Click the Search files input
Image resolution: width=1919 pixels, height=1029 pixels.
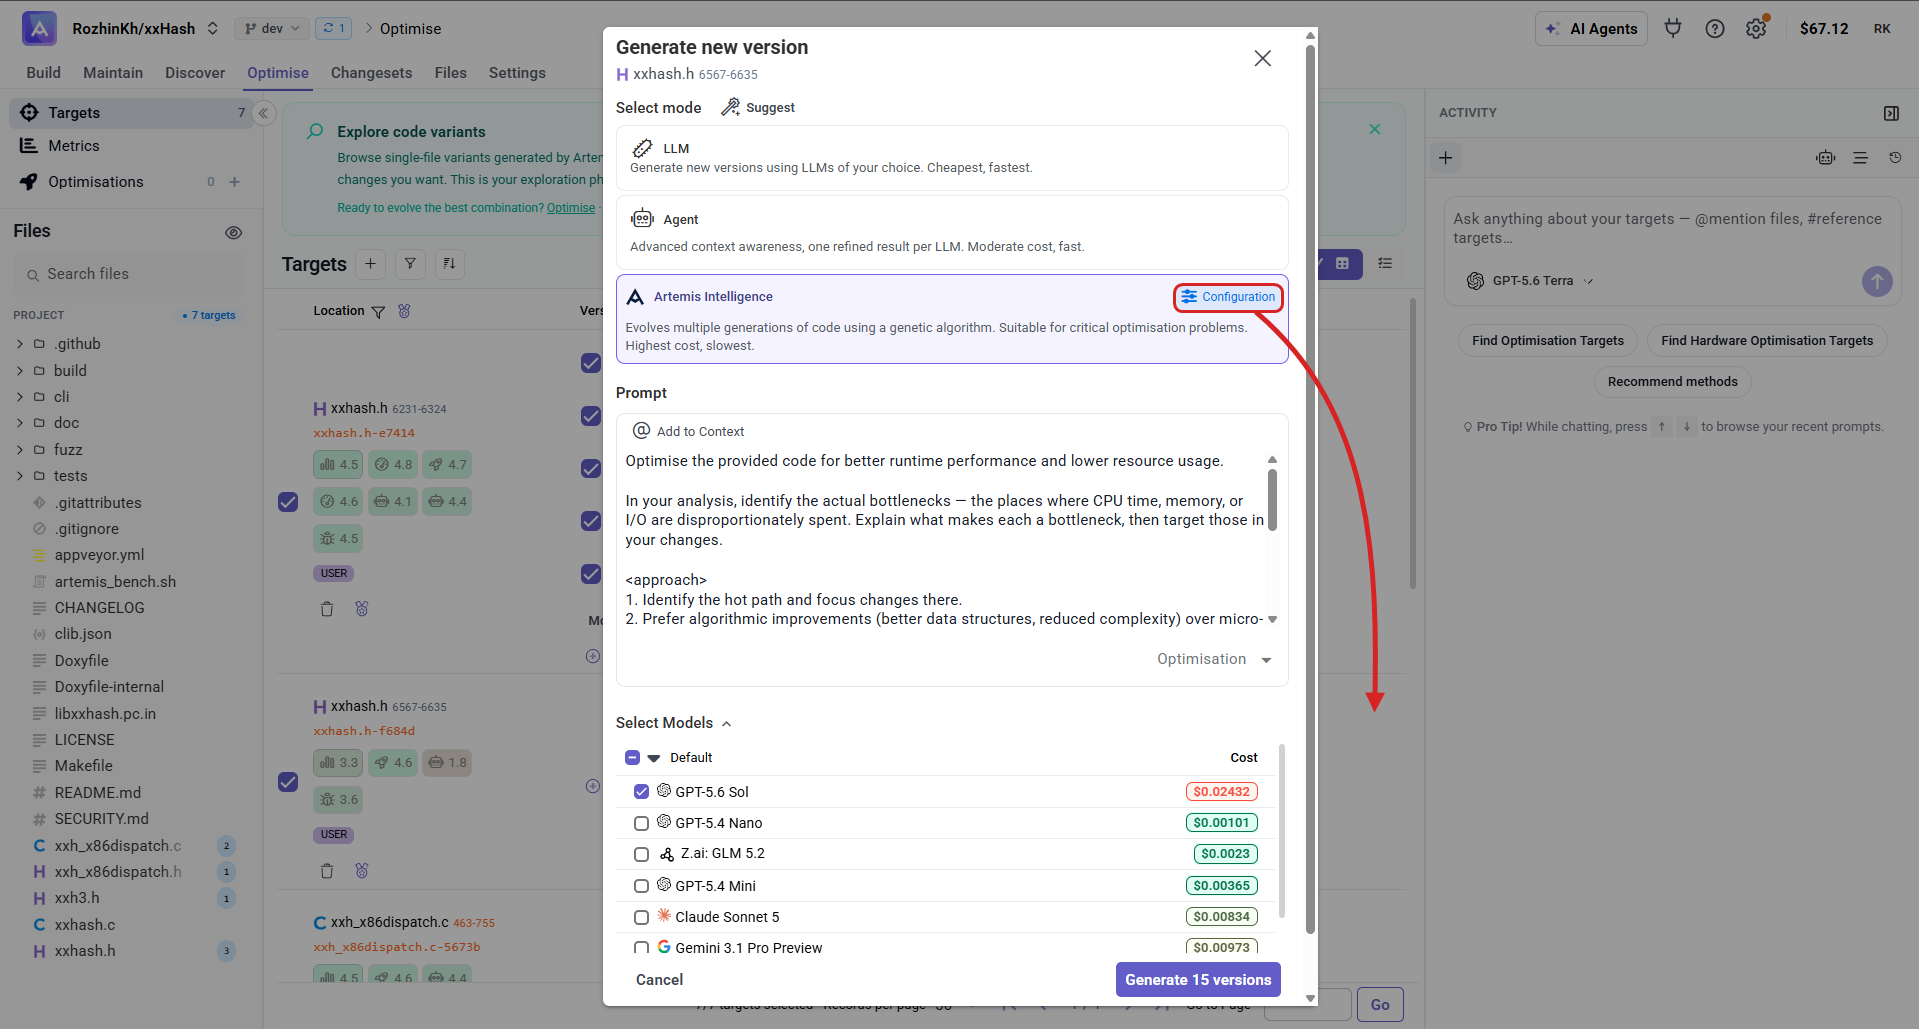coord(128,274)
